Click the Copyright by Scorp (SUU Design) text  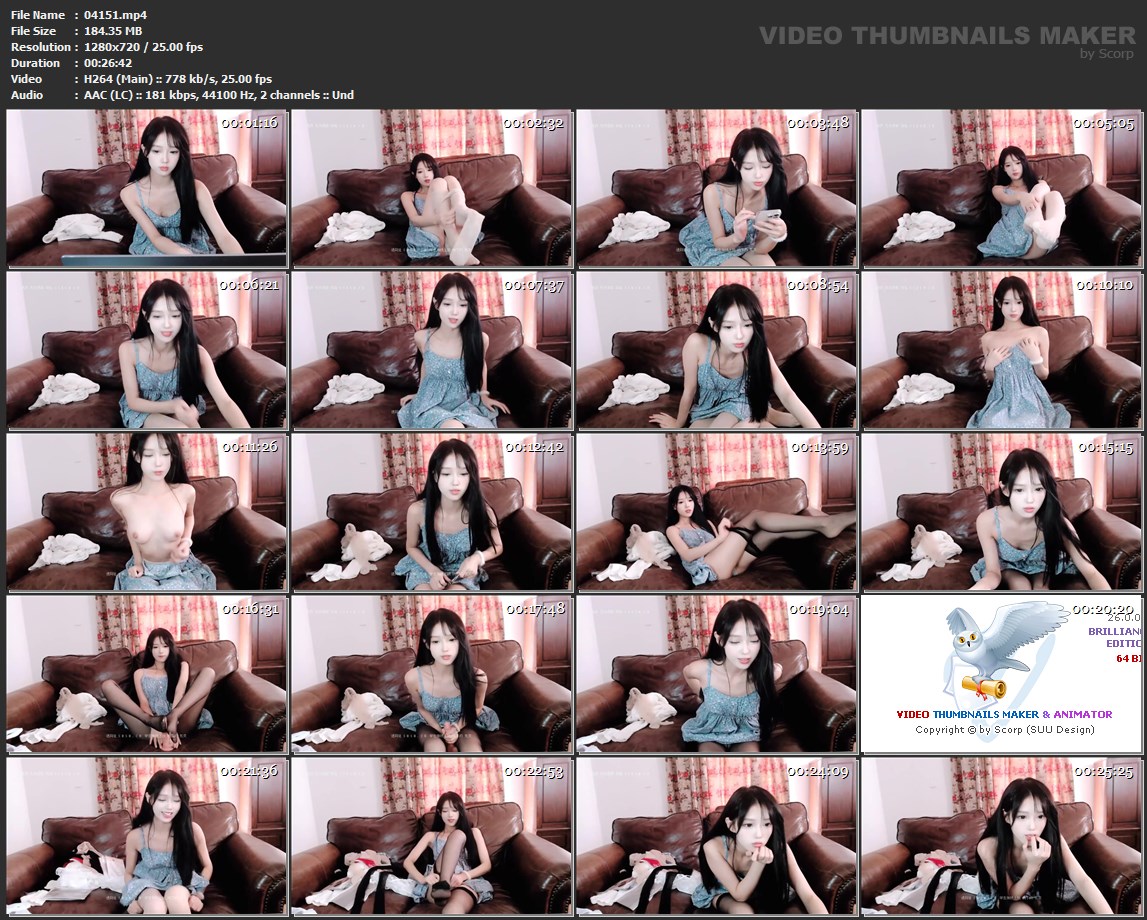[1004, 729]
